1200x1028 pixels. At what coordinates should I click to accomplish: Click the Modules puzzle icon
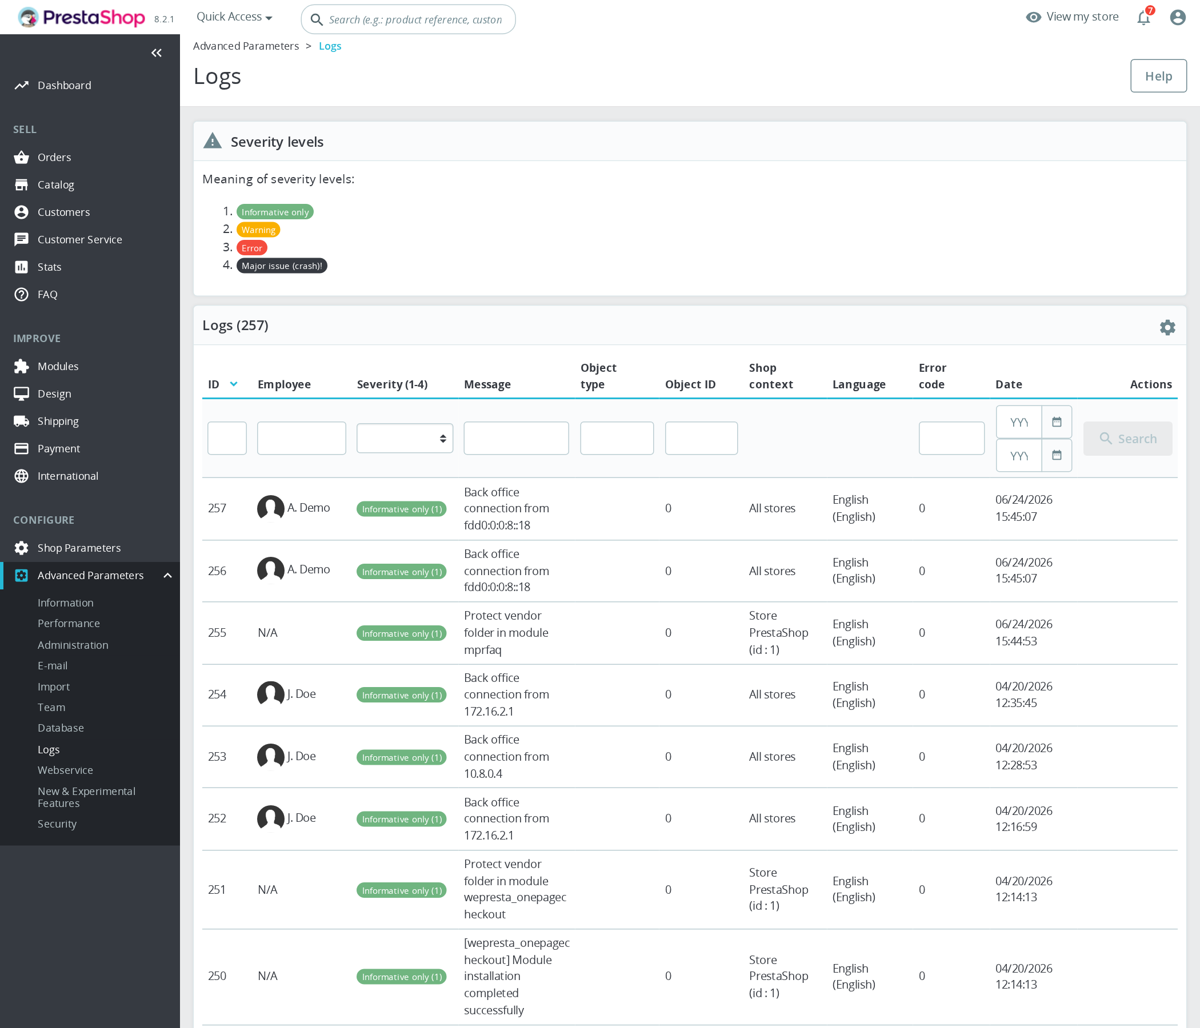(x=21, y=366)
